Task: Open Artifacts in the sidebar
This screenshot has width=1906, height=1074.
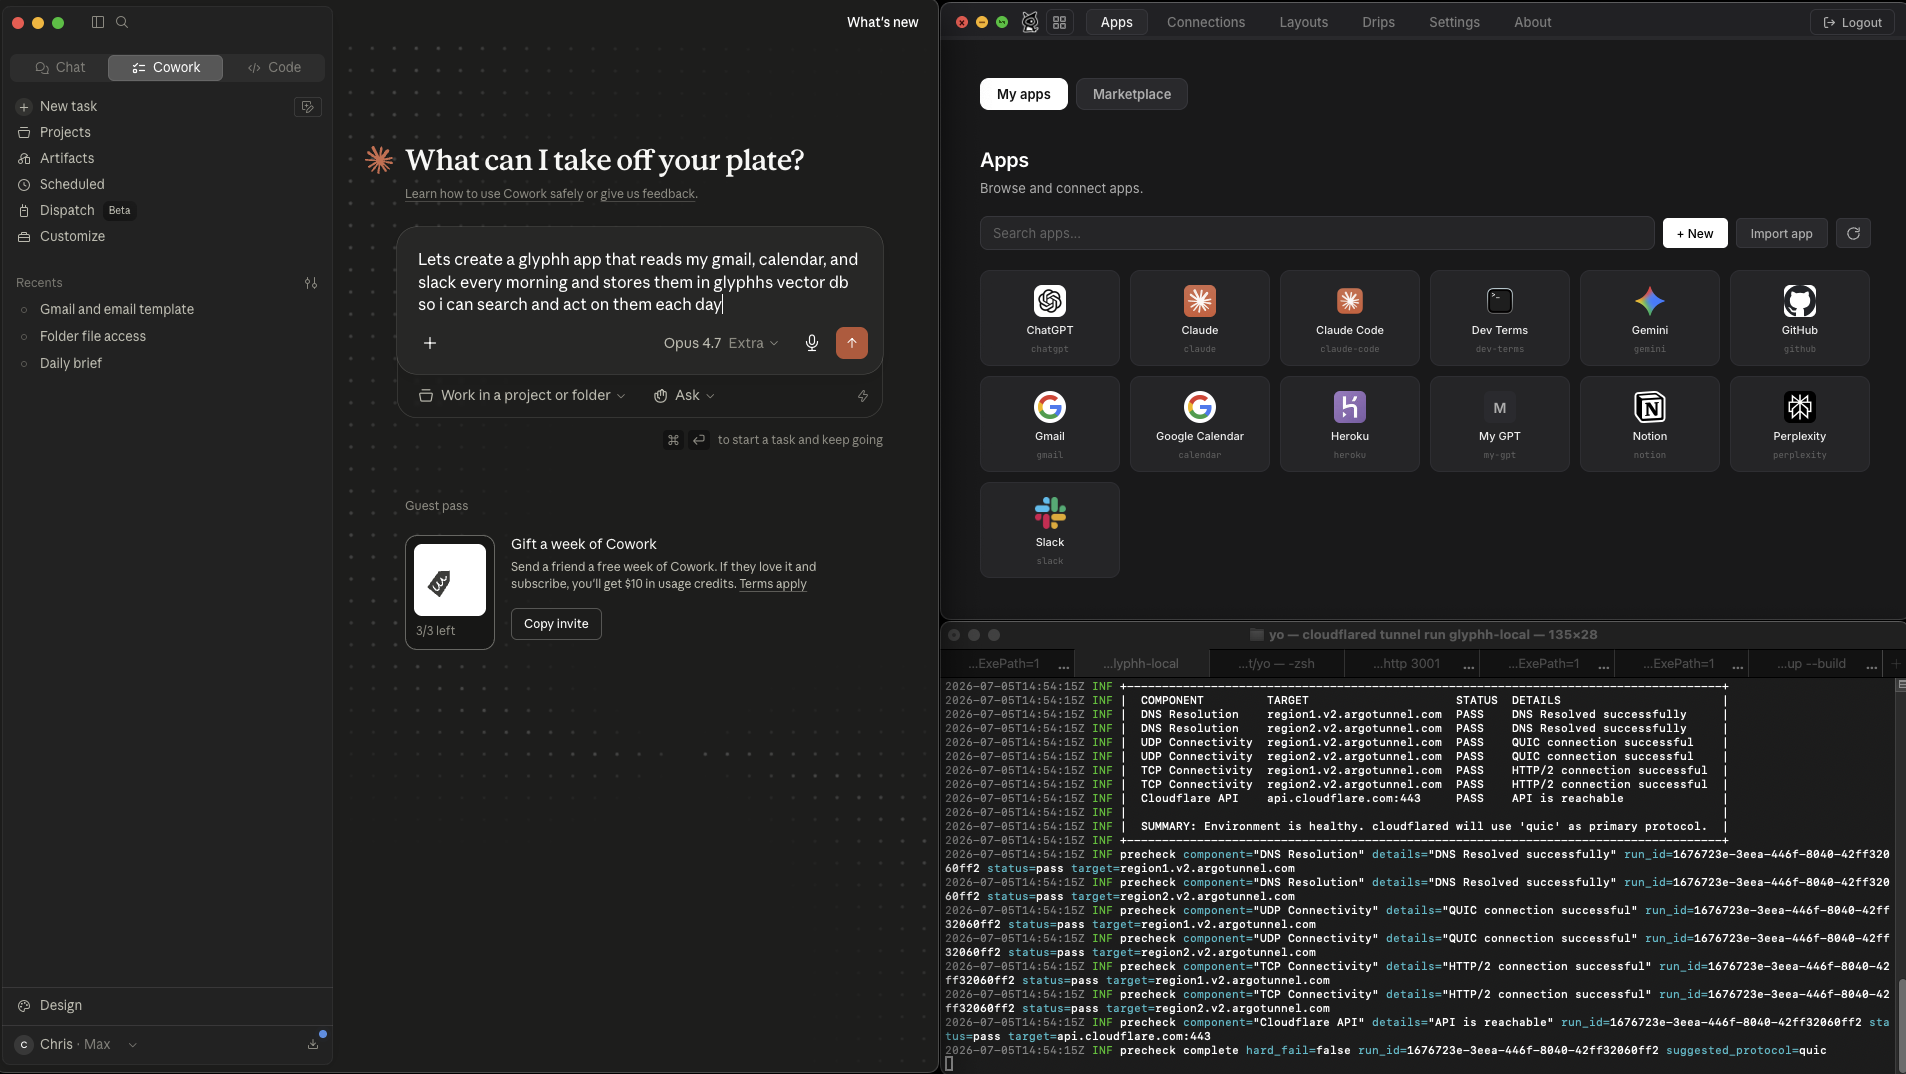Action: (67, 158)
